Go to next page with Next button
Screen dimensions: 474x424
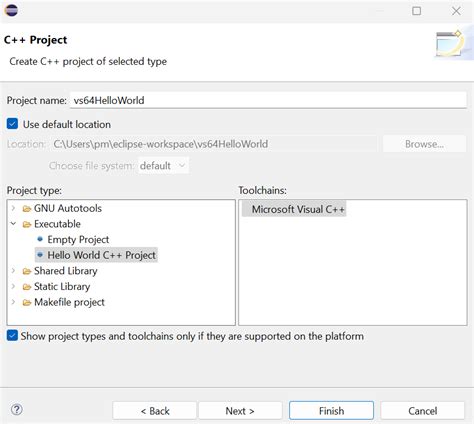(x=240, y=411)
